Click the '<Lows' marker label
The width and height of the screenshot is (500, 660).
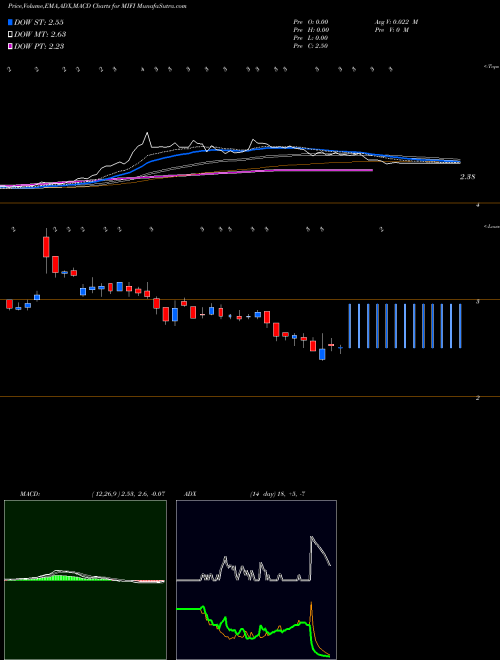[492, 226]
